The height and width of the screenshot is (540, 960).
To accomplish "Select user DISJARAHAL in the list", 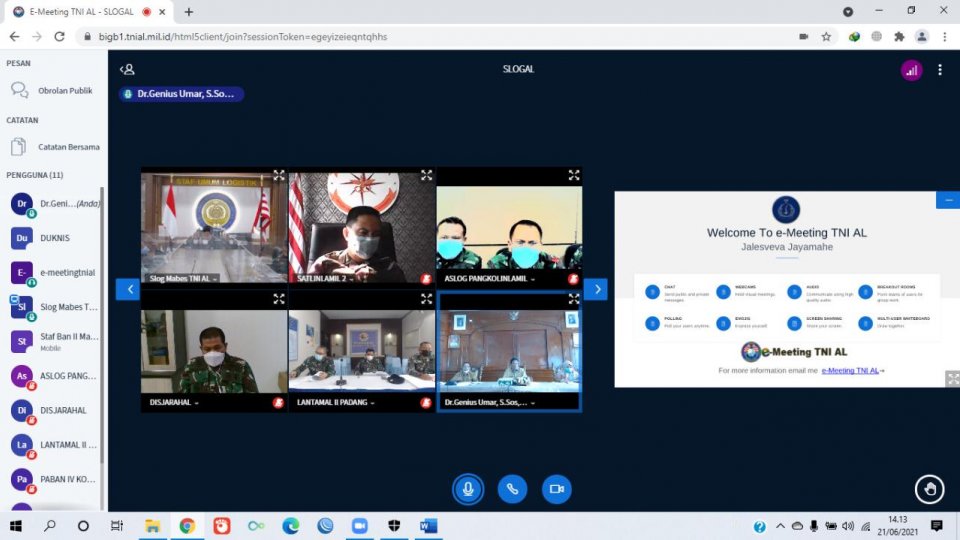I will pyautogui.click(x=53, y=410).
